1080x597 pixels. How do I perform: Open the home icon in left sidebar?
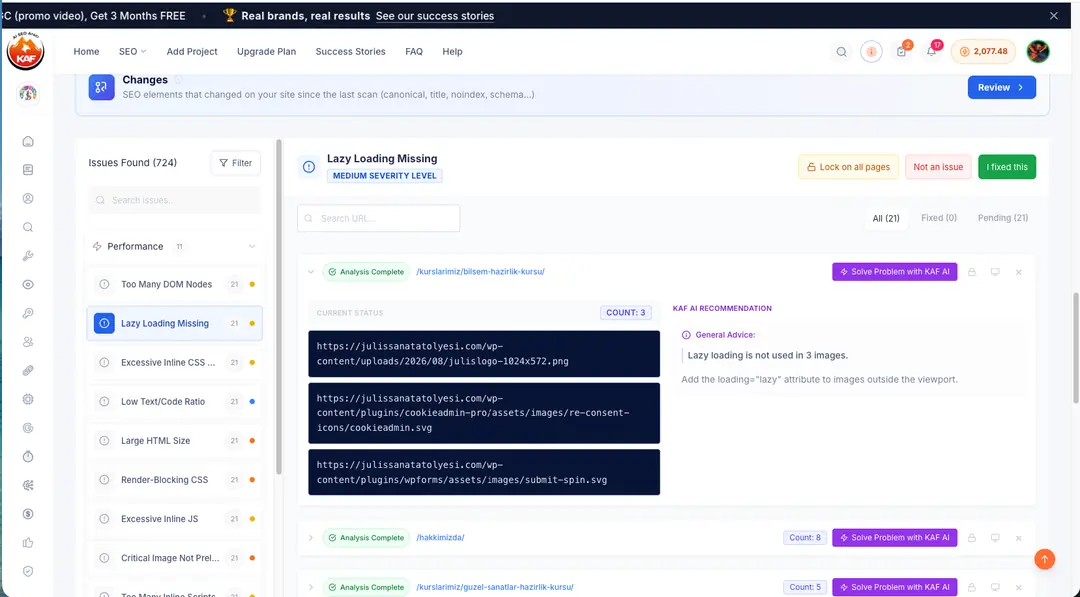(x=28, y=141)
